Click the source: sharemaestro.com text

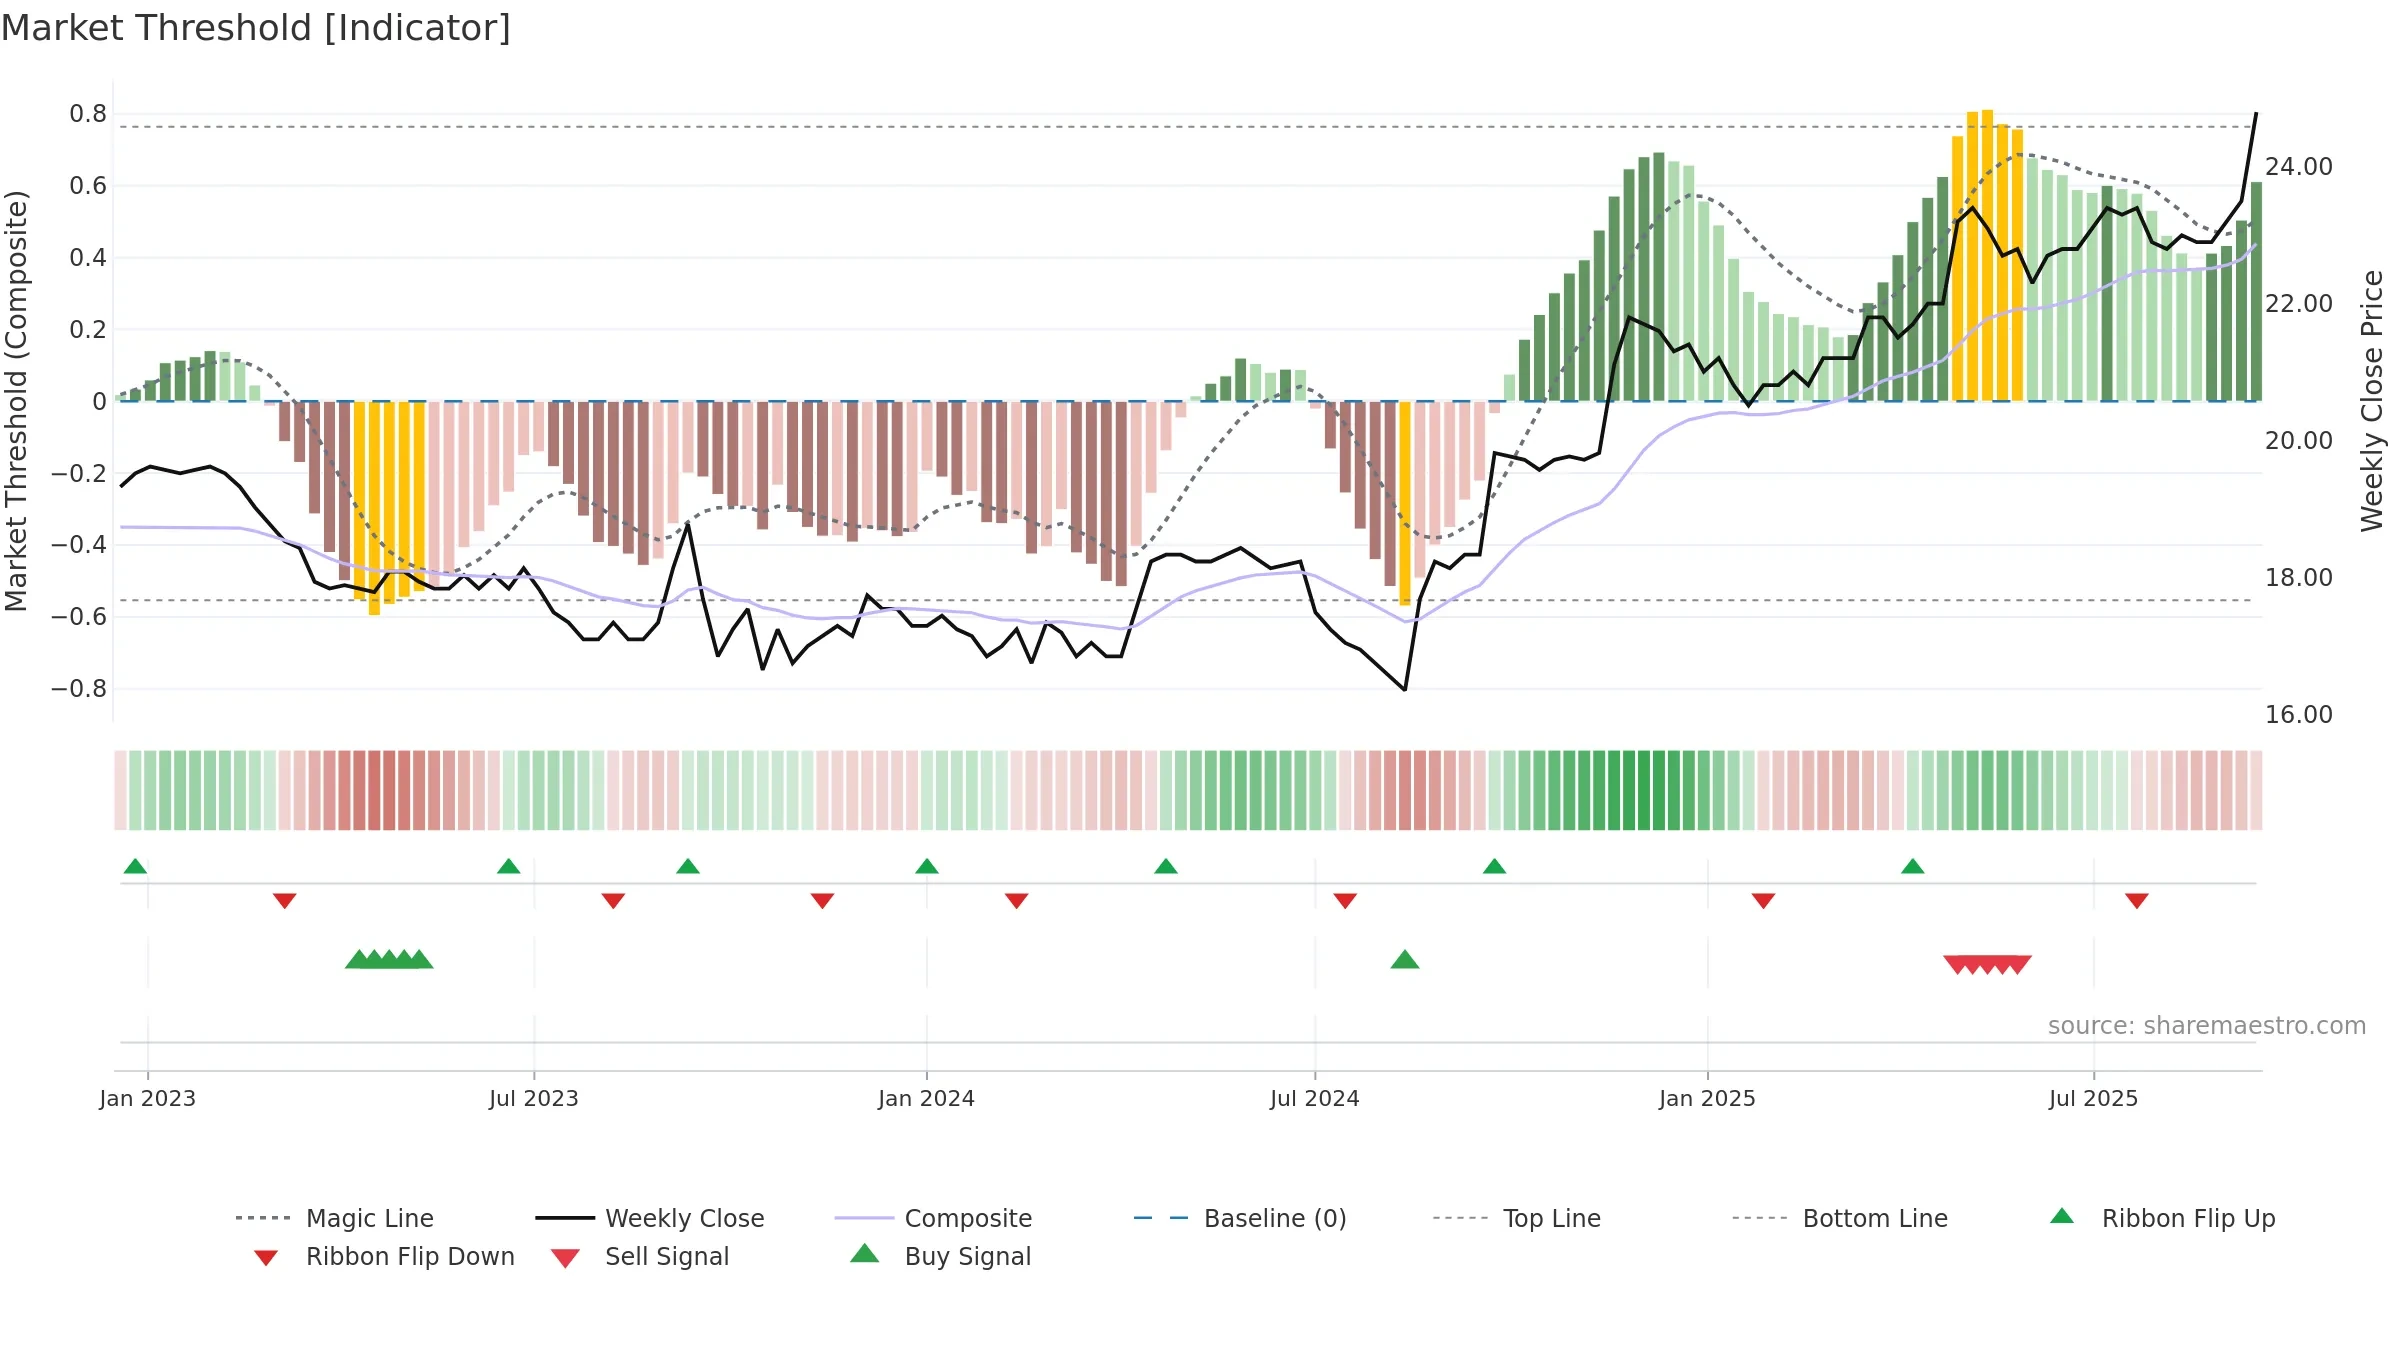click(x=2207, y=1026)
